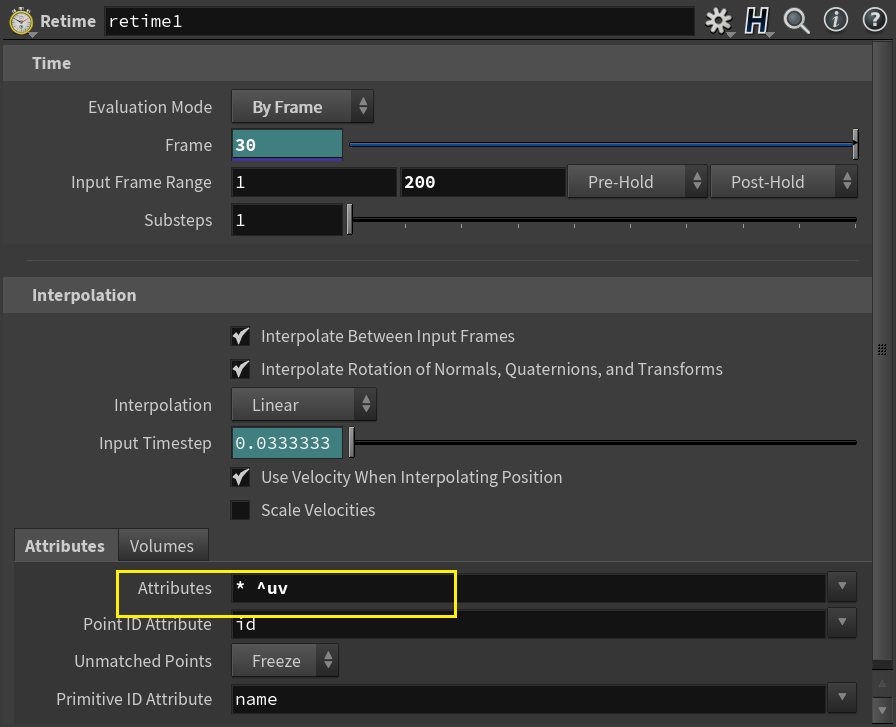Open the gear parameter settings menu

pyautogui.click(x=718, y=21)
